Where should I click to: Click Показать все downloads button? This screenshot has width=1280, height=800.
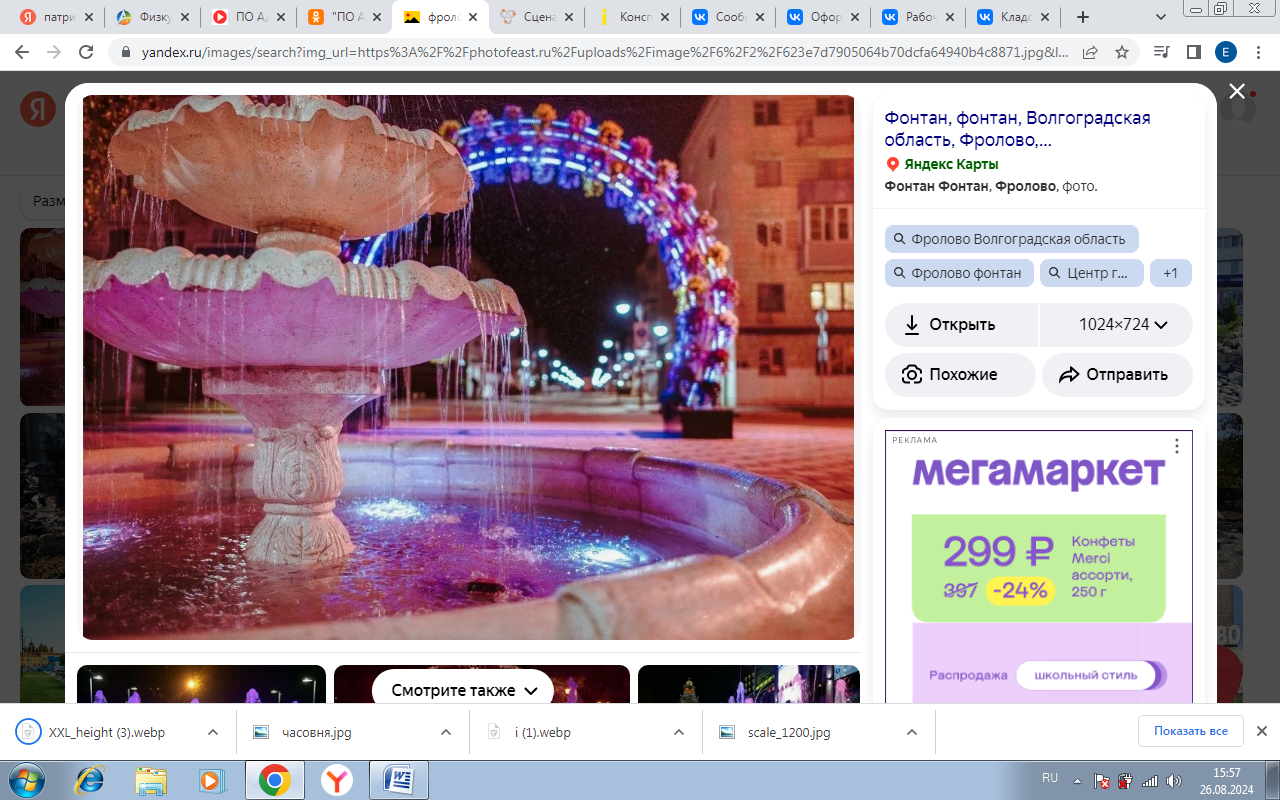(x=1190, y=731)
